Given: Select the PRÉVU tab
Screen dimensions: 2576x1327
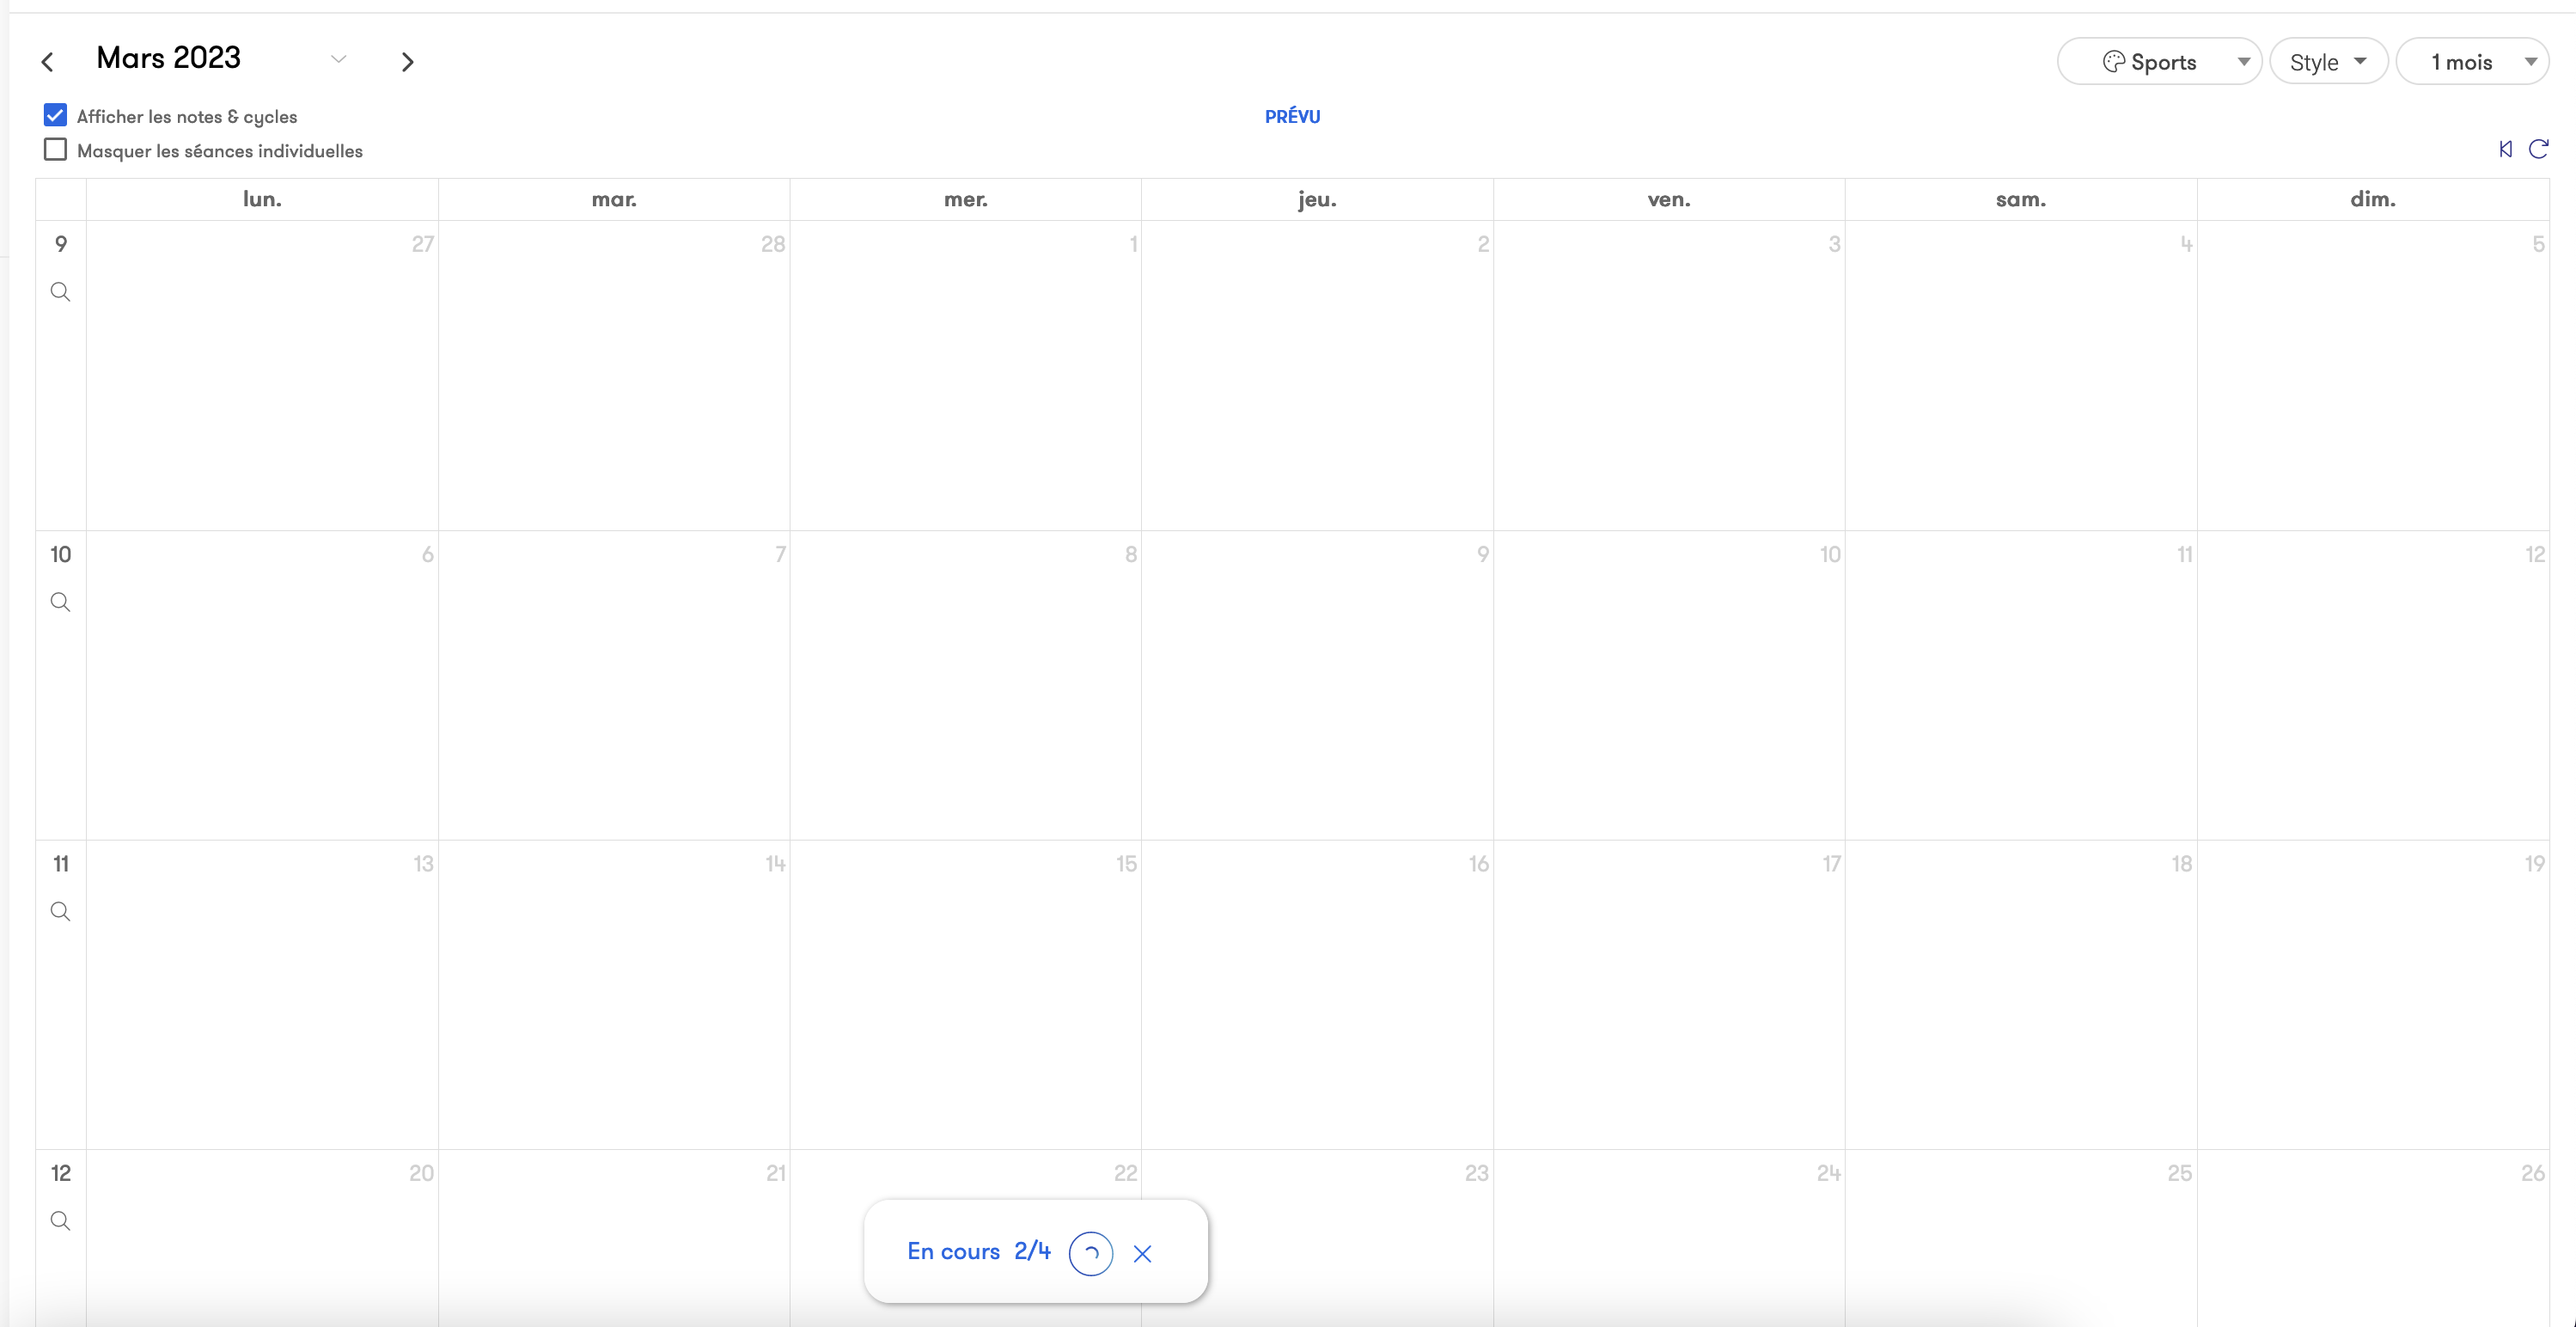Looking at the screenshot, I should (x=1292, y=116).
